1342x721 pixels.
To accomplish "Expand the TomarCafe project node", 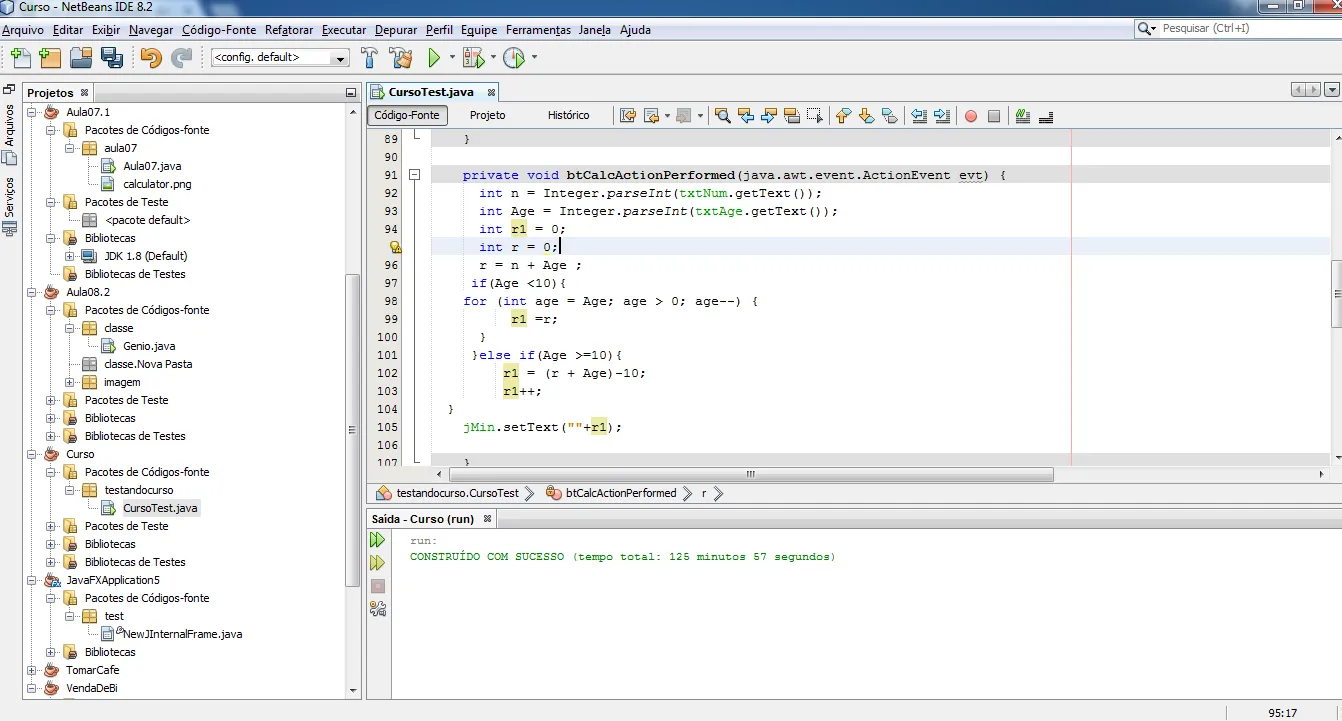I will (x=32, y=670).
